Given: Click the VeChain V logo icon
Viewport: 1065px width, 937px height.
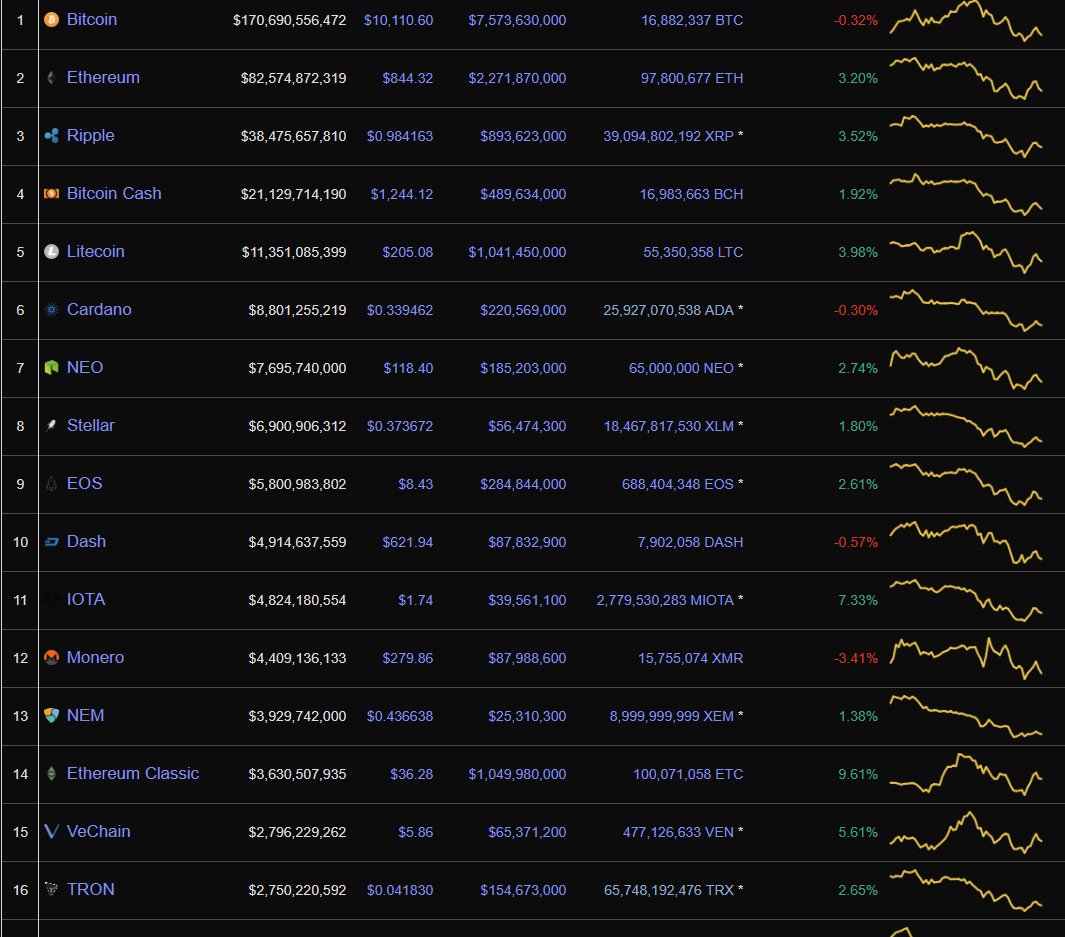Looking at the screenshot, I should pos(52,832).
